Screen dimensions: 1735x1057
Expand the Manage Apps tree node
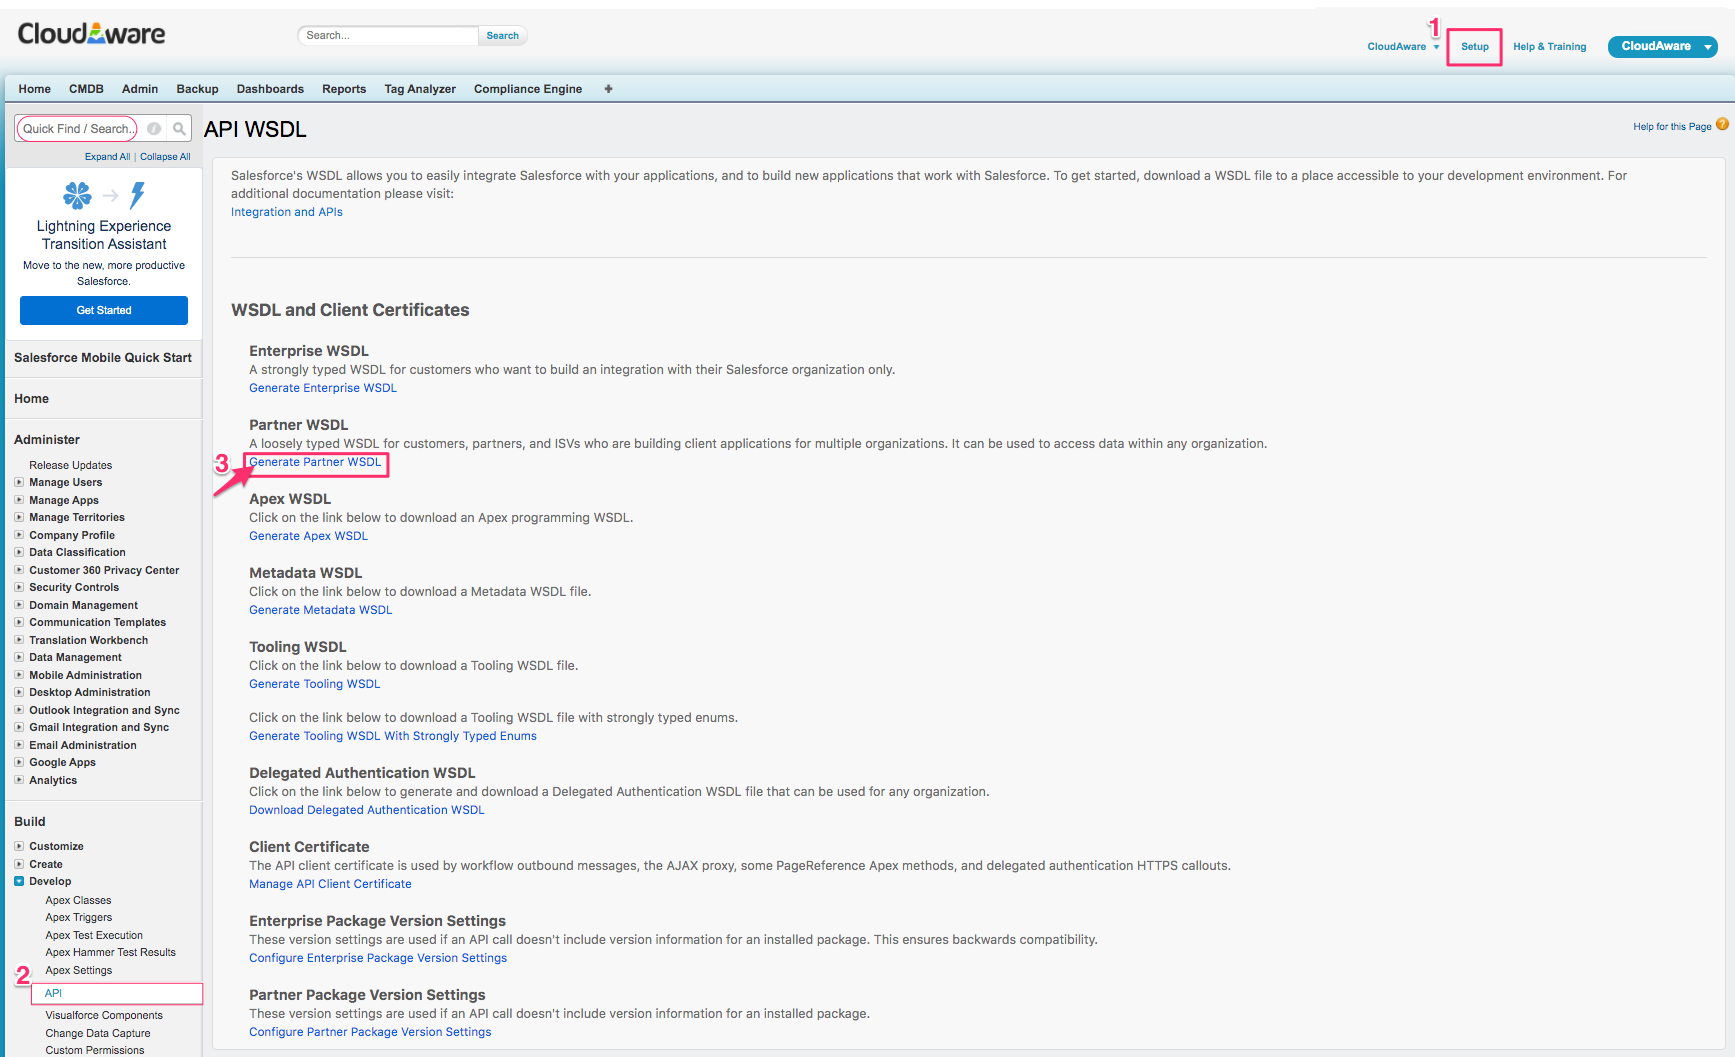[19, 500]
